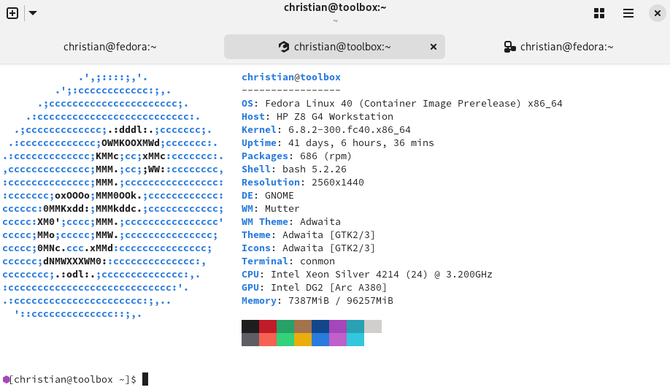The image size is (670, 390).
Task: Click the Resolution value 2560x1440
Action: [338, 182]
